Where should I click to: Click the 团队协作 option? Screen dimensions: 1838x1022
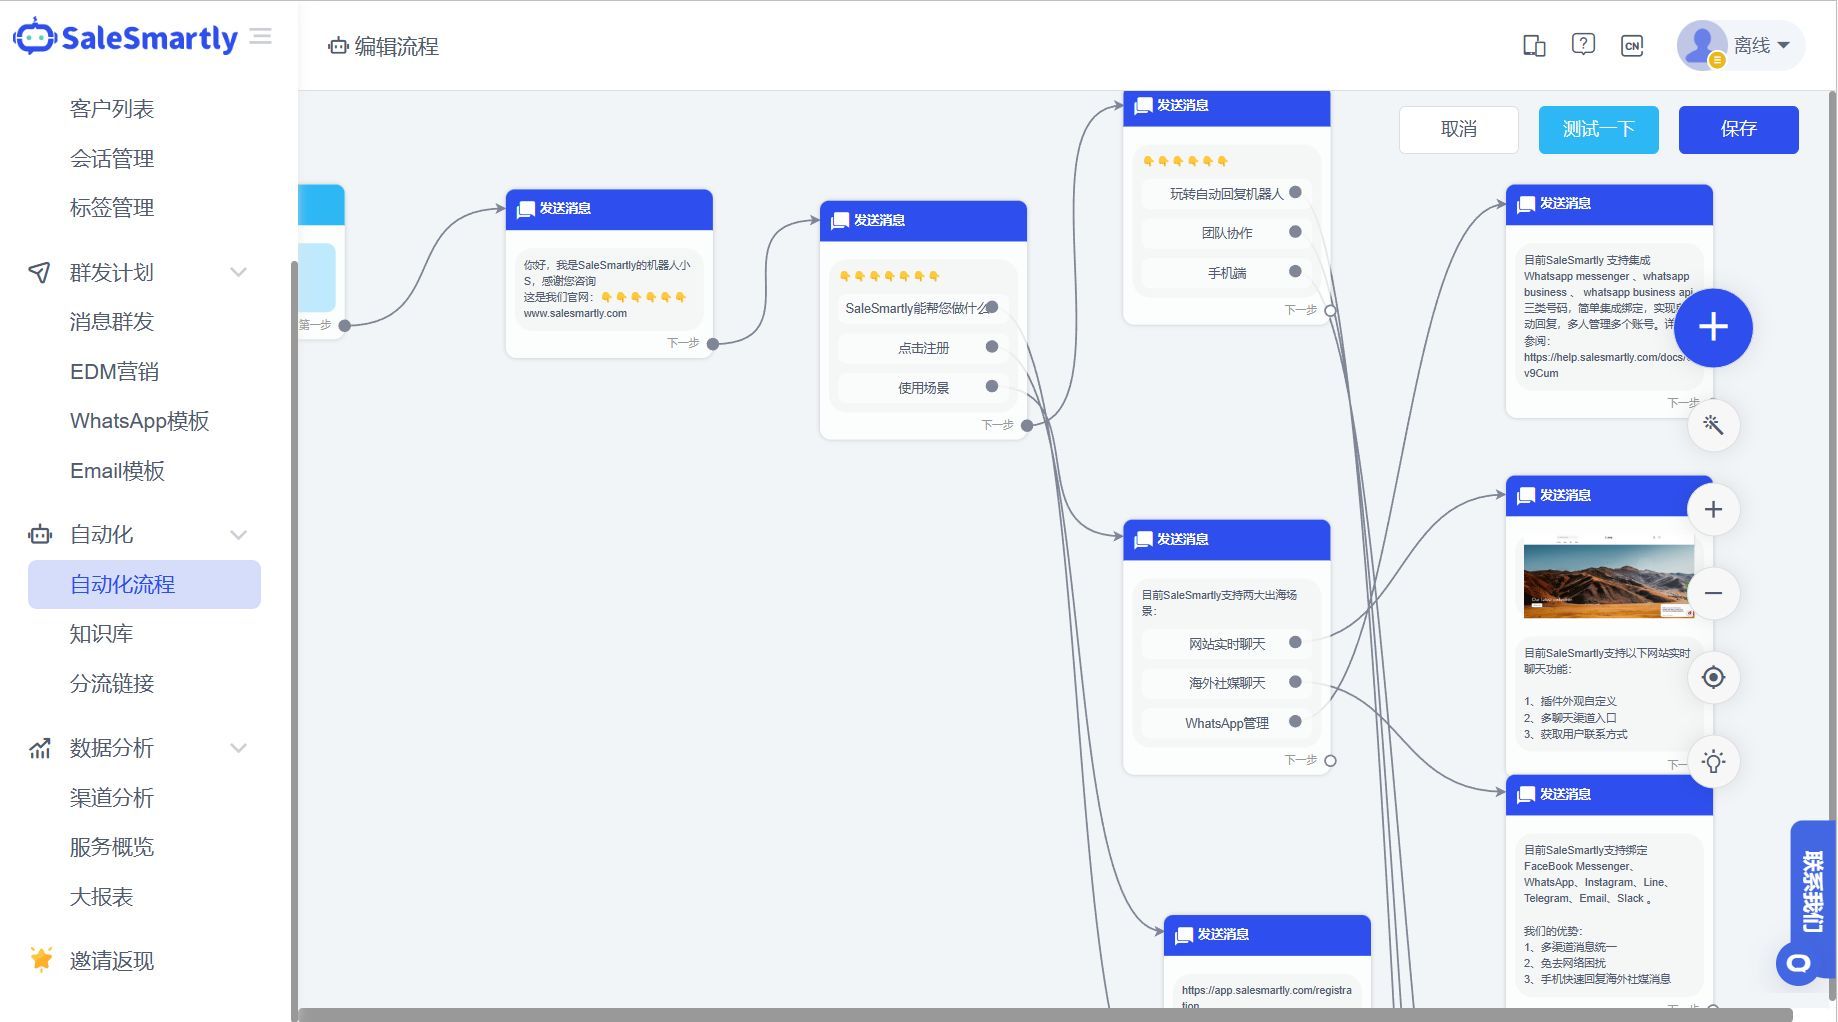(1226, 233)
